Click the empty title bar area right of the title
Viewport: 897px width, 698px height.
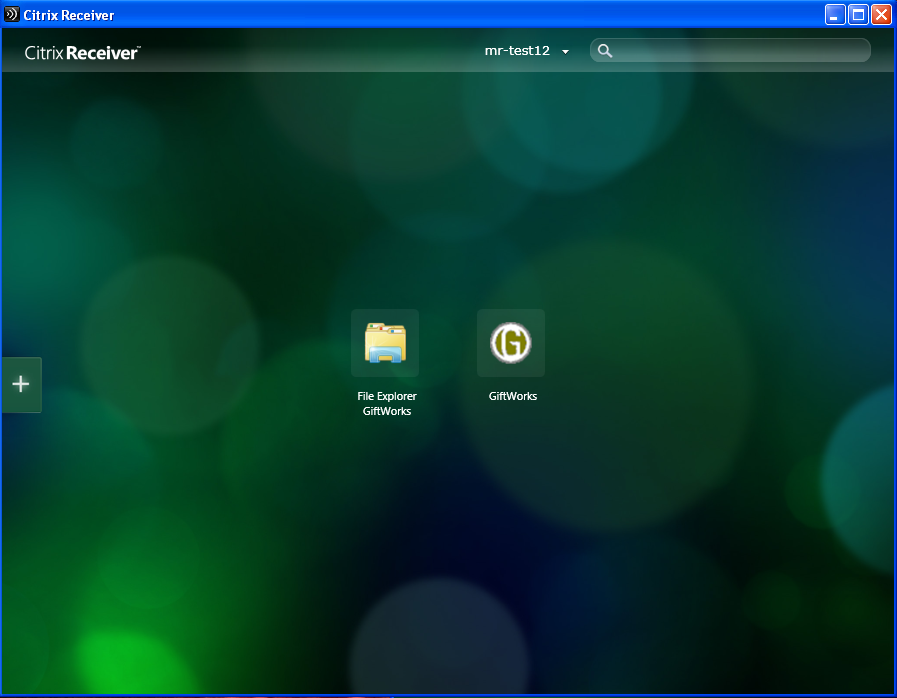450,15
